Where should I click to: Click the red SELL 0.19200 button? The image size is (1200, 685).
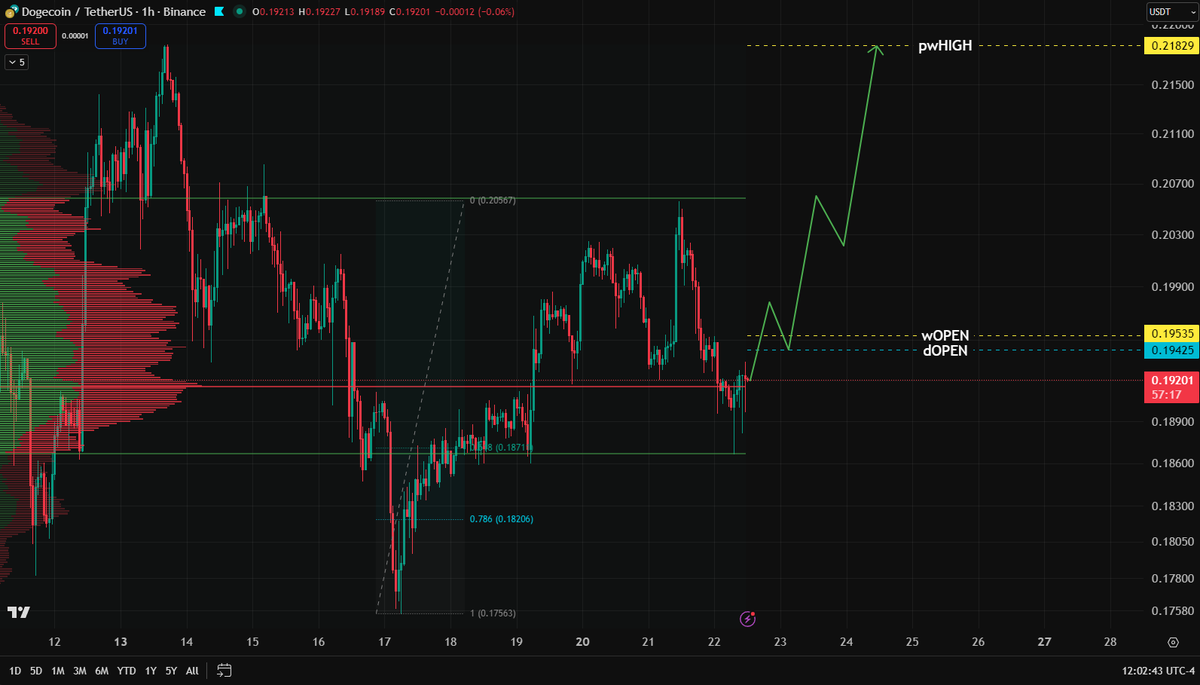click(30, 36)
